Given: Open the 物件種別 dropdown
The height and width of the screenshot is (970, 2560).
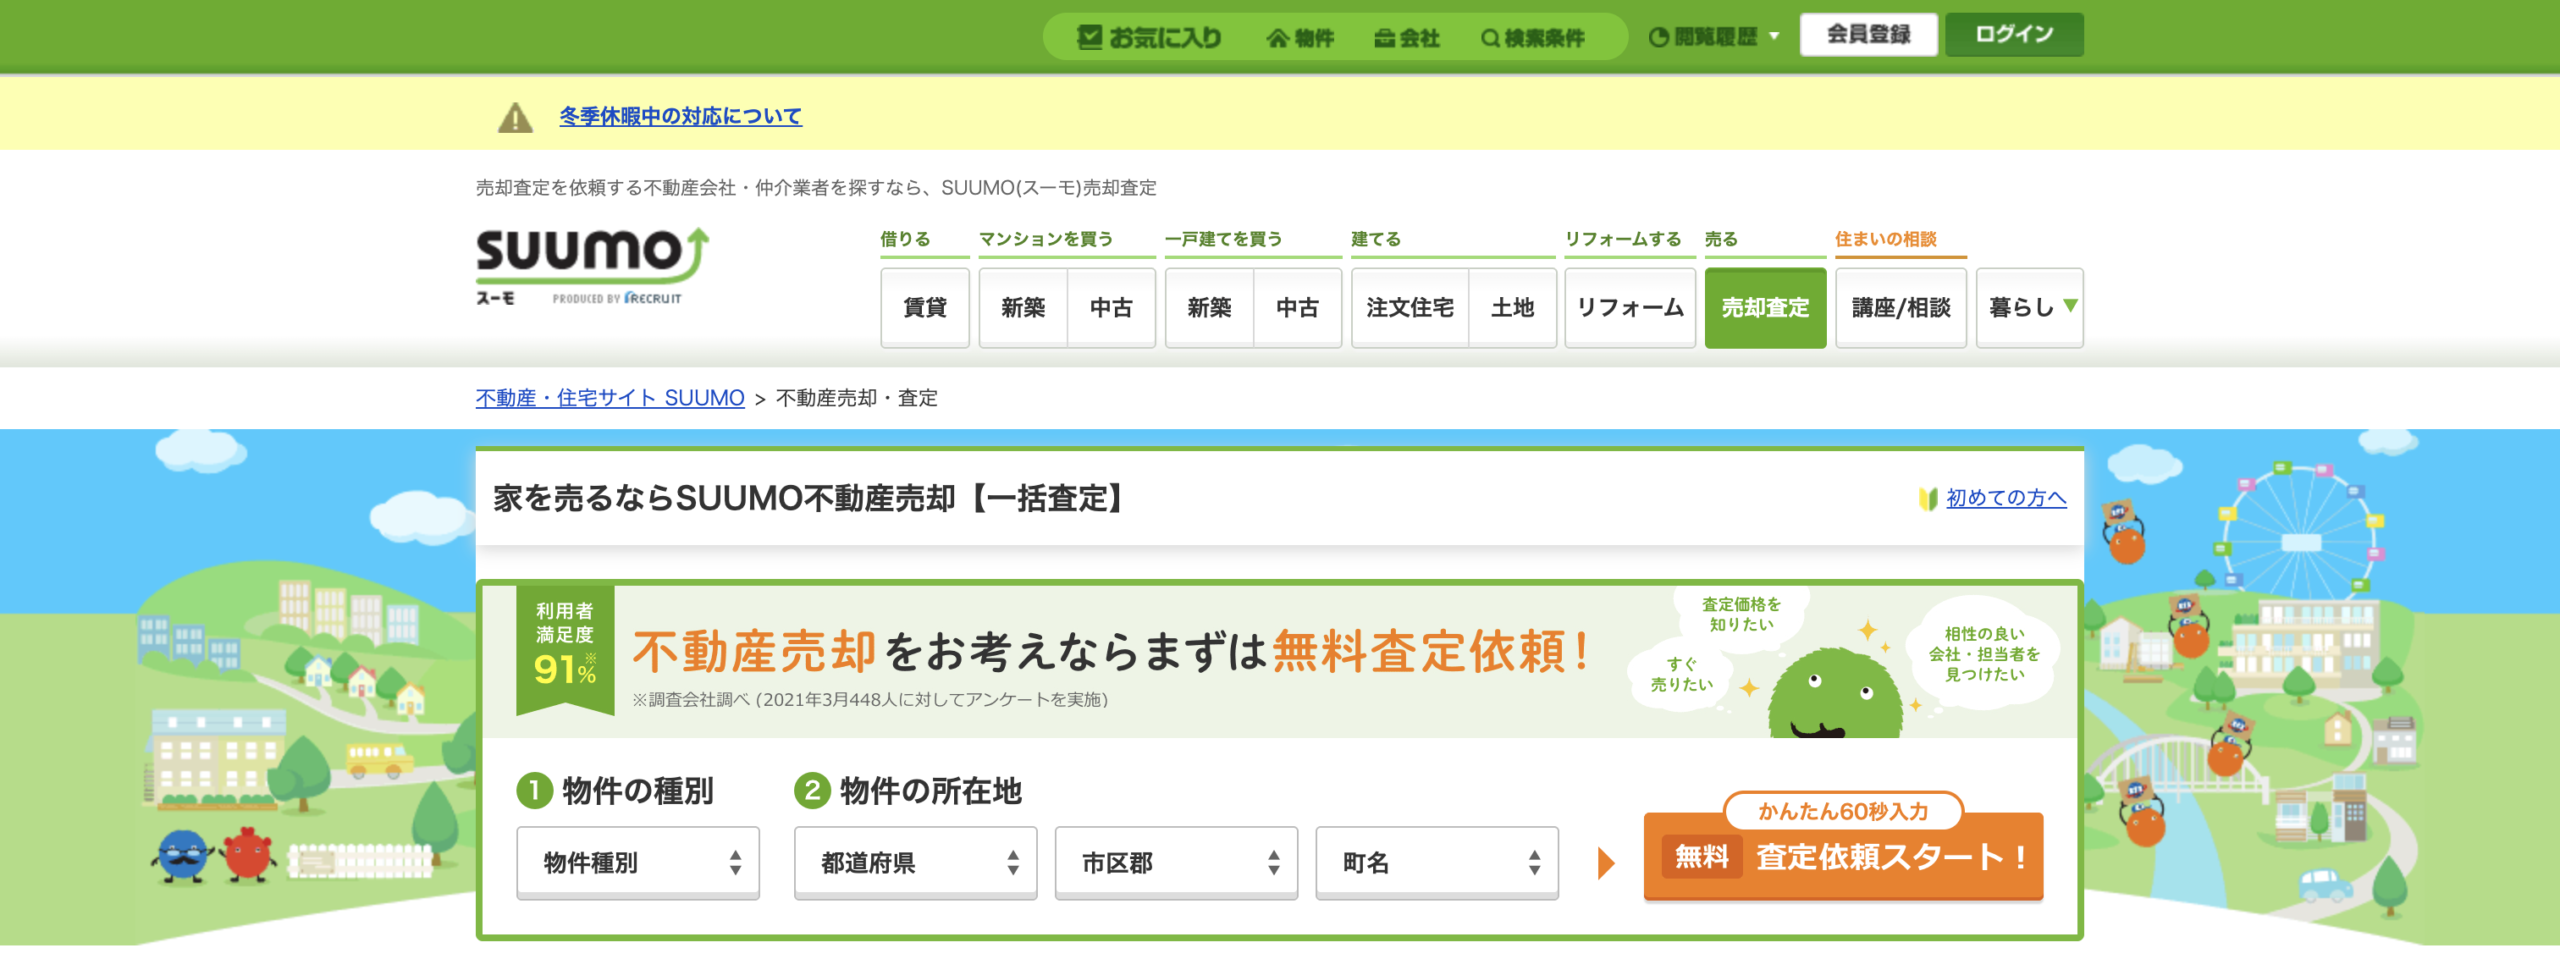Looking at the screenshot, I should coord(638,862).
